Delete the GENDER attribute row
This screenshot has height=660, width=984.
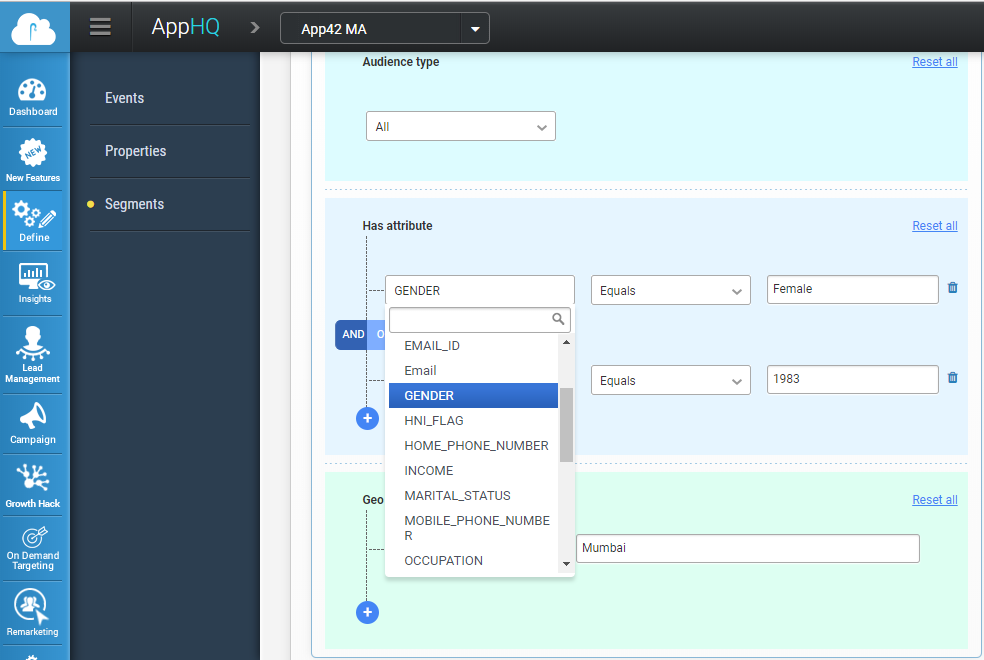tap(952, 288)
